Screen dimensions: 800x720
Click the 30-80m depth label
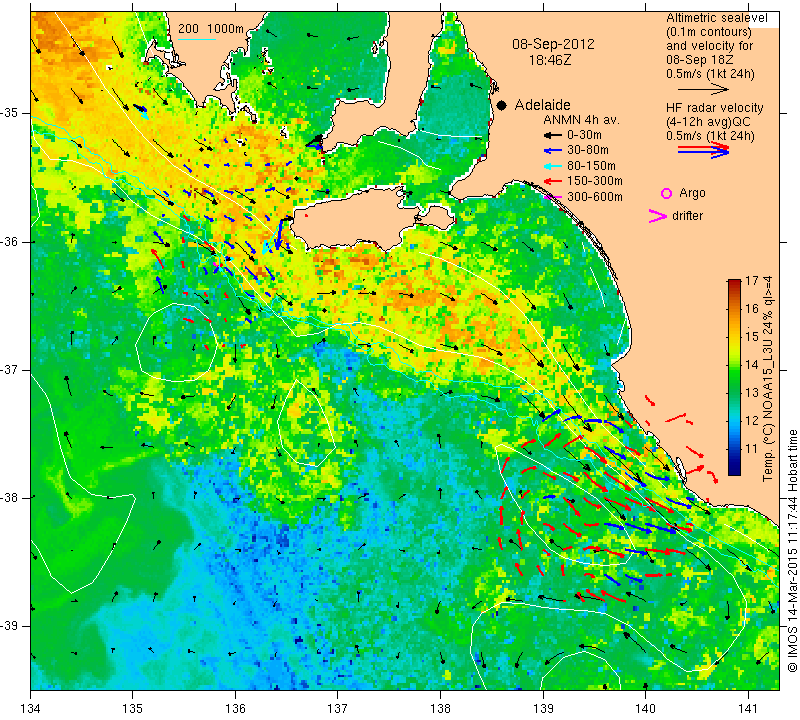tap(588, 150)
